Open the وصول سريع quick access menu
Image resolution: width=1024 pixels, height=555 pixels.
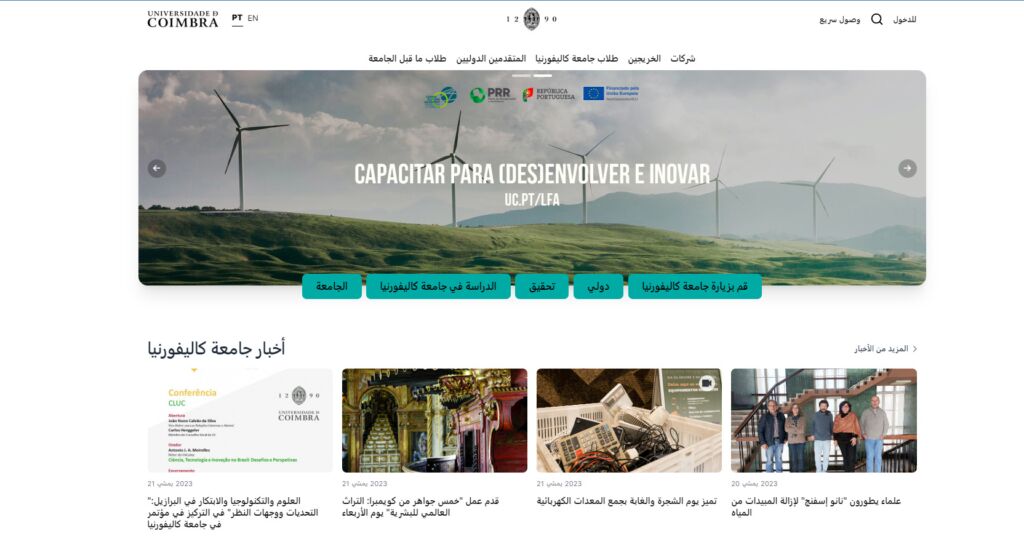click(x=840, y=19)
